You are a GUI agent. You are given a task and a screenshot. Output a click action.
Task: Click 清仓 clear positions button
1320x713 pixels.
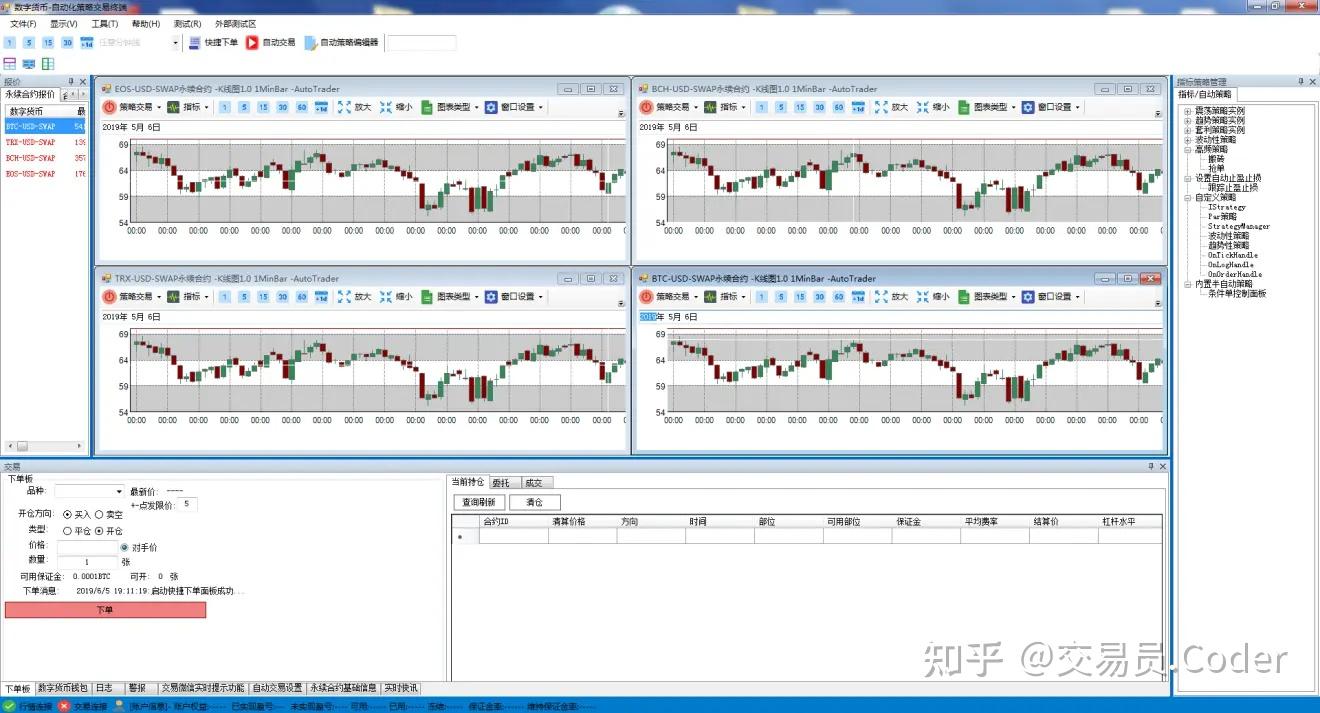pyautogui.click(x=534, y=502)
